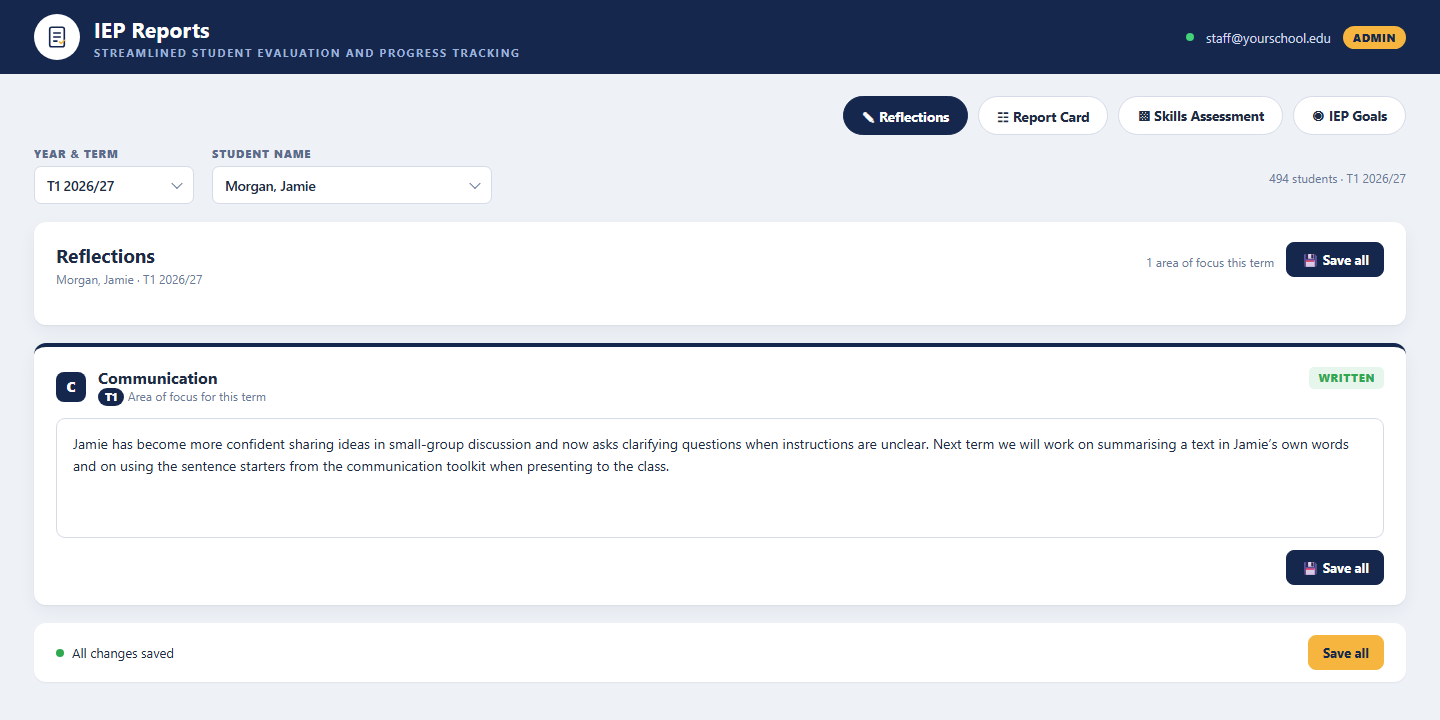Screen dimensions: 1440x720
Task: Click the 'YEAR & TERM' field label
Action: pyautogui.click(x=76, y=154)
